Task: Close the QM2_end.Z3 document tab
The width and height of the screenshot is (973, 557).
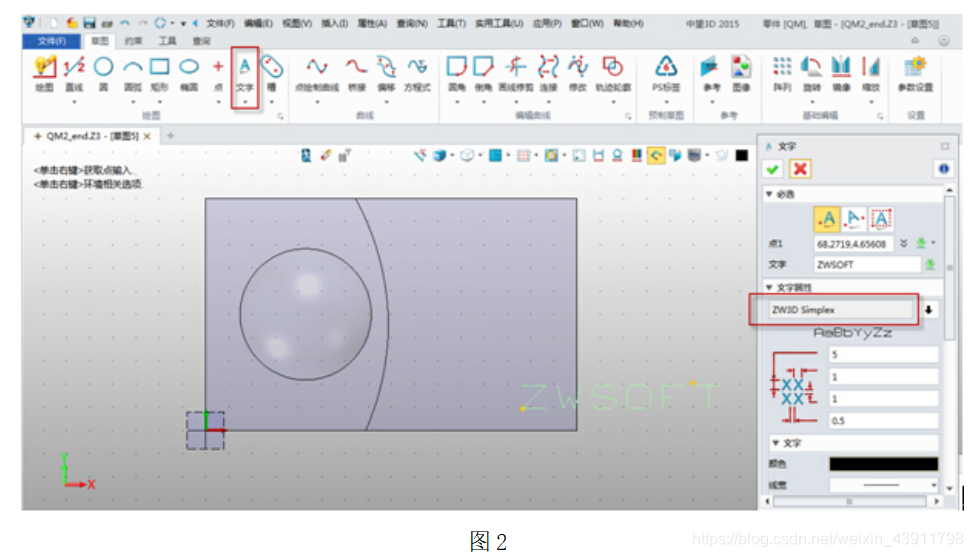Action: pyautogui.click(x=147, y=136)
